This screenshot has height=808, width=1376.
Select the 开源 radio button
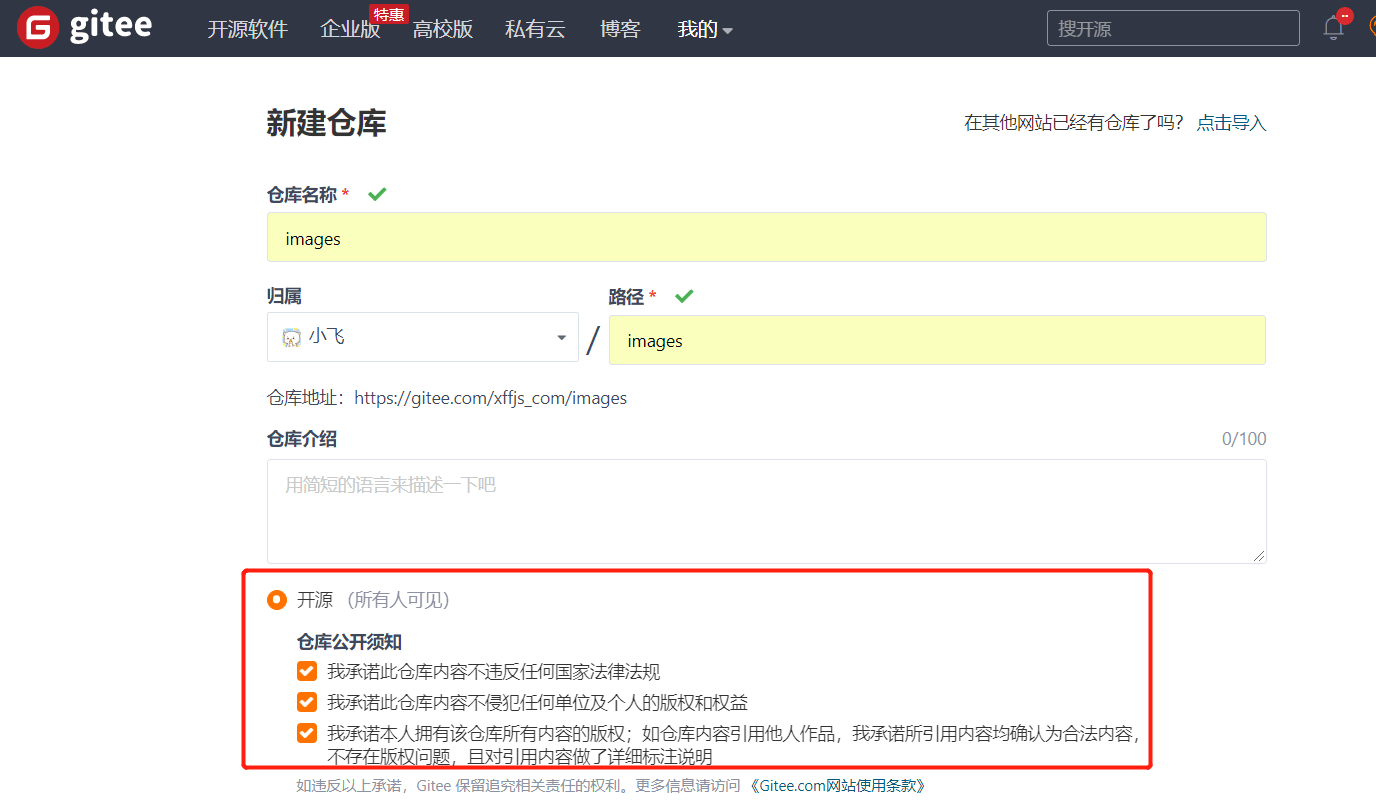(277, 600)
